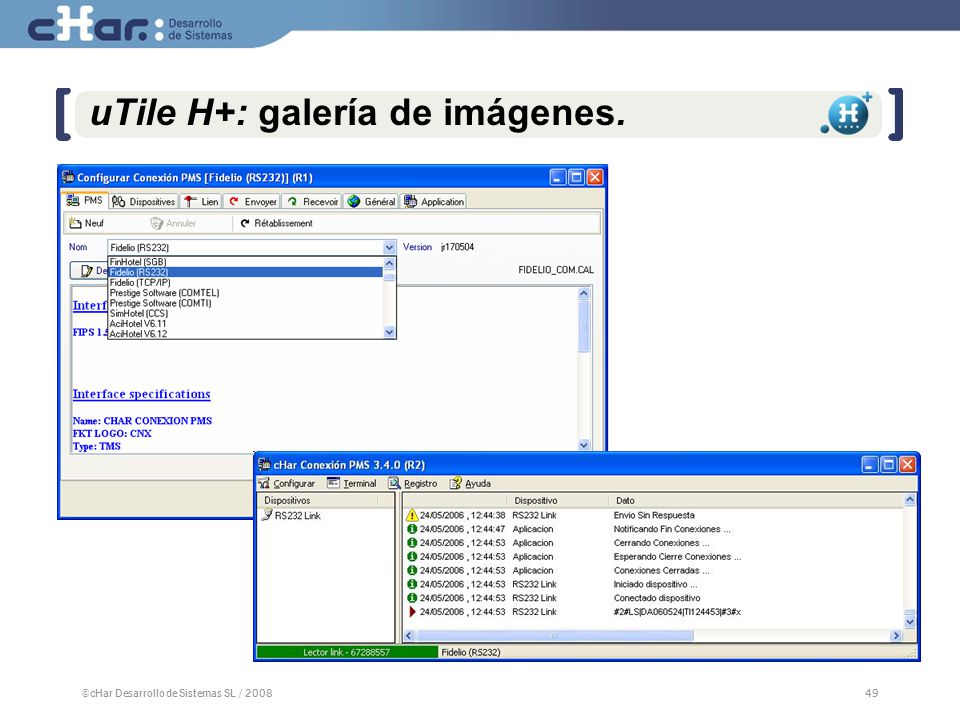Open the Application tab

tap(433, 201)
